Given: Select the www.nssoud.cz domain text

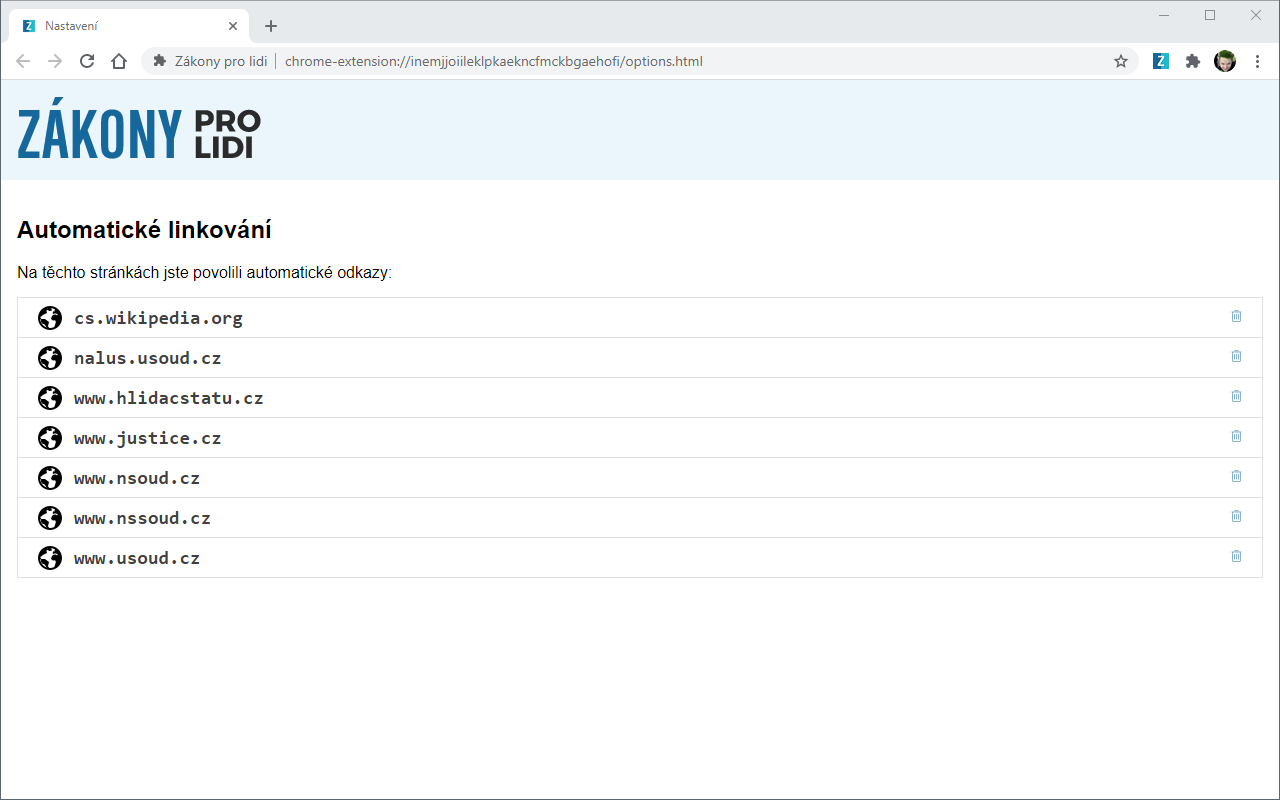Looking at the screenshot, I should point(143,518).
